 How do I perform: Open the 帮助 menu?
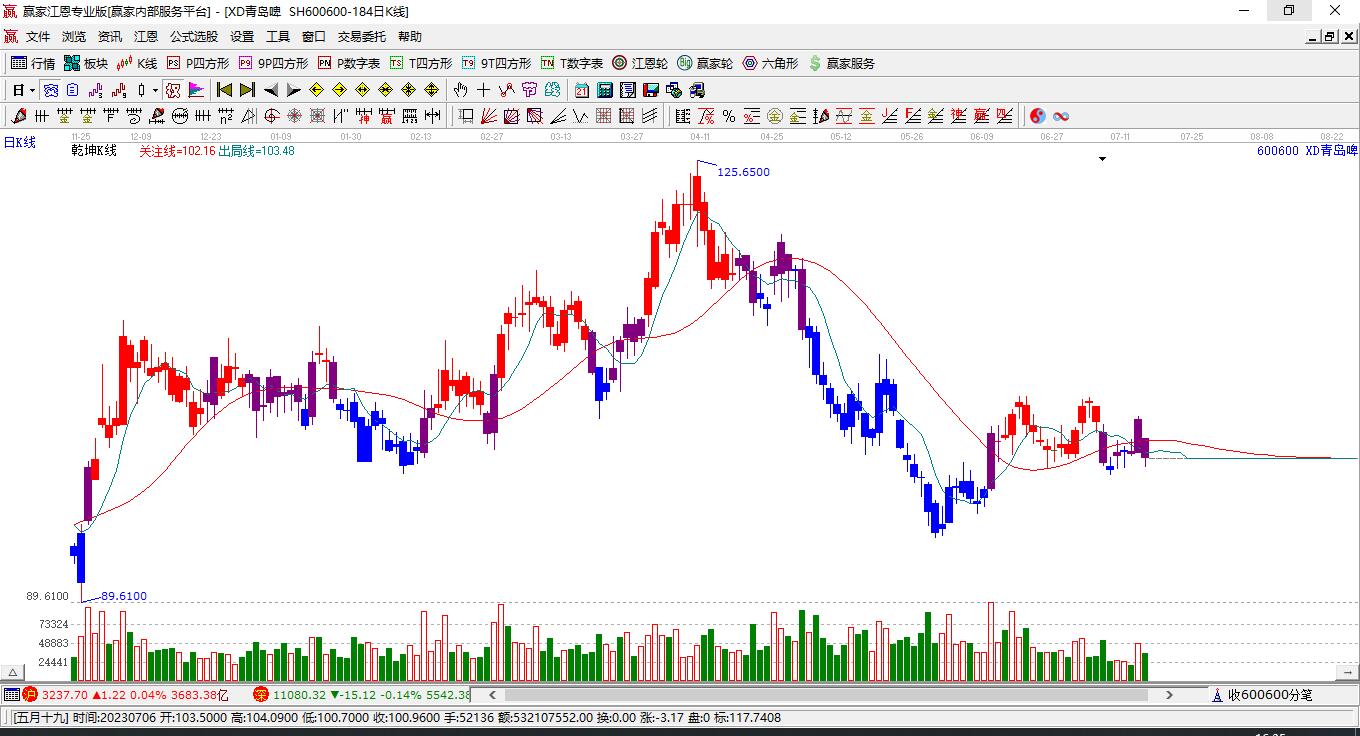click(x=410, y=37)
